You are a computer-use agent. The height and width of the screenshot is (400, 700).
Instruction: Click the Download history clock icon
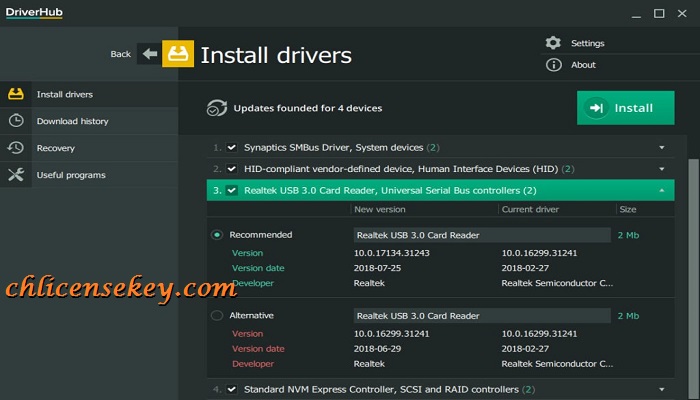coord(16,121)
